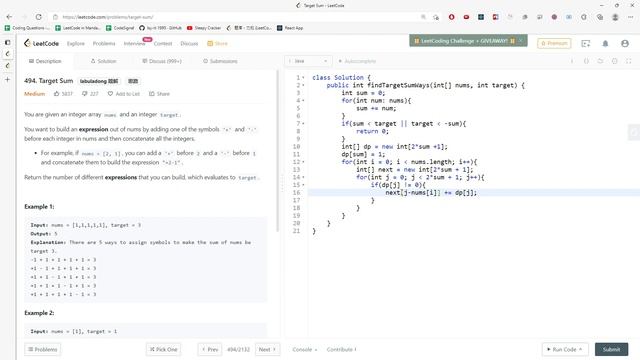Switch to the Description tab
Image resolution: width=640 pixels, height=360 pixels.
pyautogui.click(x=45, y=61)
